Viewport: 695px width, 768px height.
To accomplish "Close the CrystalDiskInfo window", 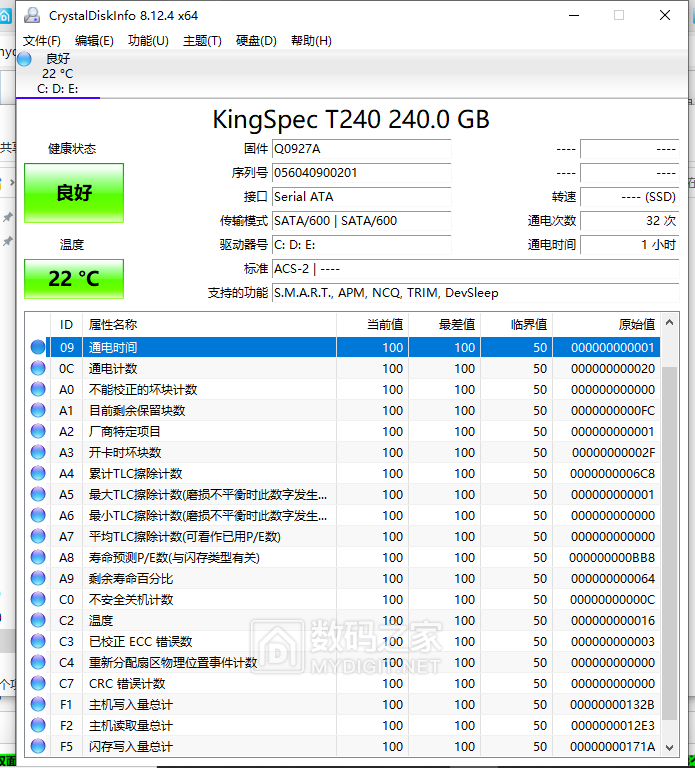I will tap(665, 15).
